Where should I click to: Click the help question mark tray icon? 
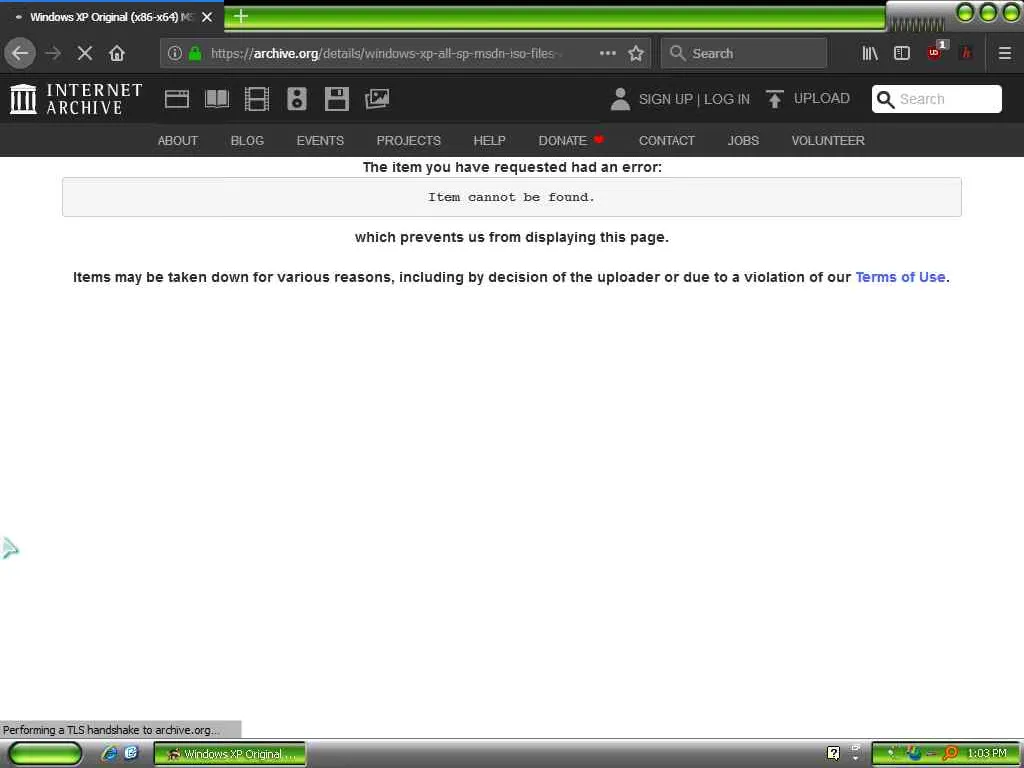(833, 753)
